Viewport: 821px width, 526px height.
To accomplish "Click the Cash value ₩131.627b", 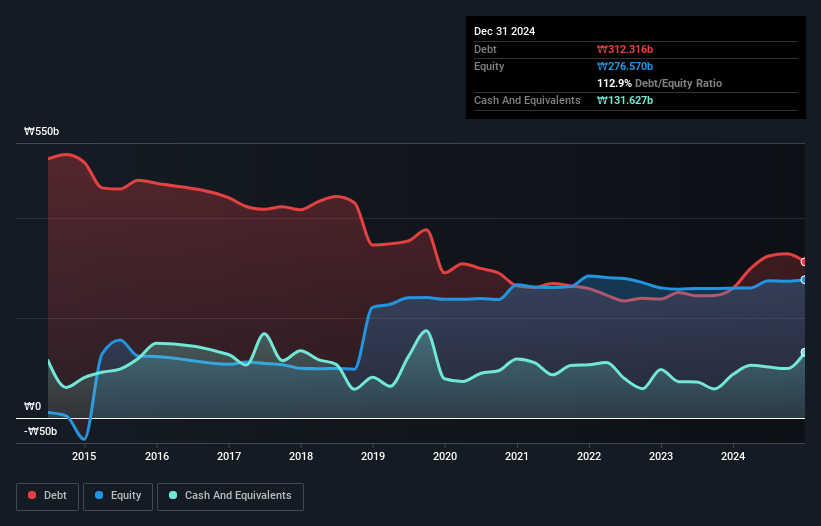I will pos(625,100).
